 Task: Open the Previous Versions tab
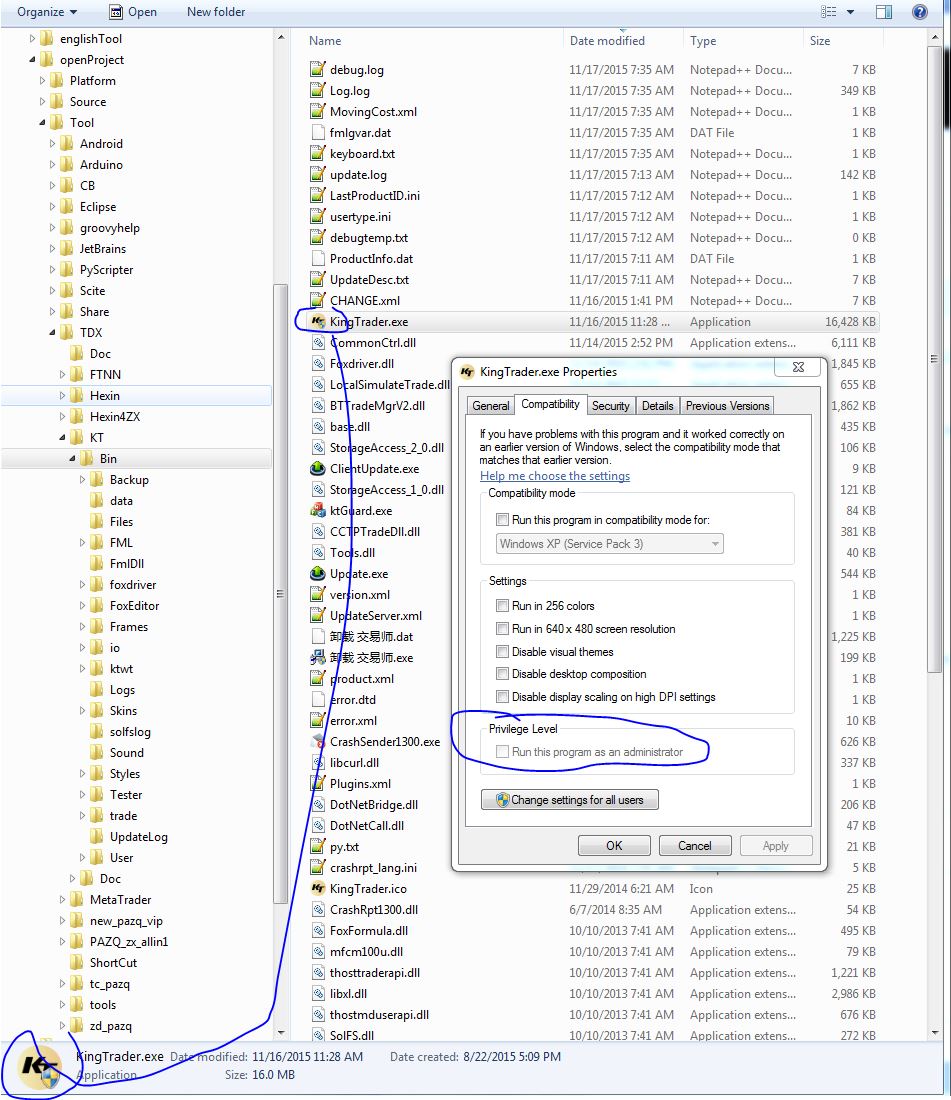[x=727, y=406]
